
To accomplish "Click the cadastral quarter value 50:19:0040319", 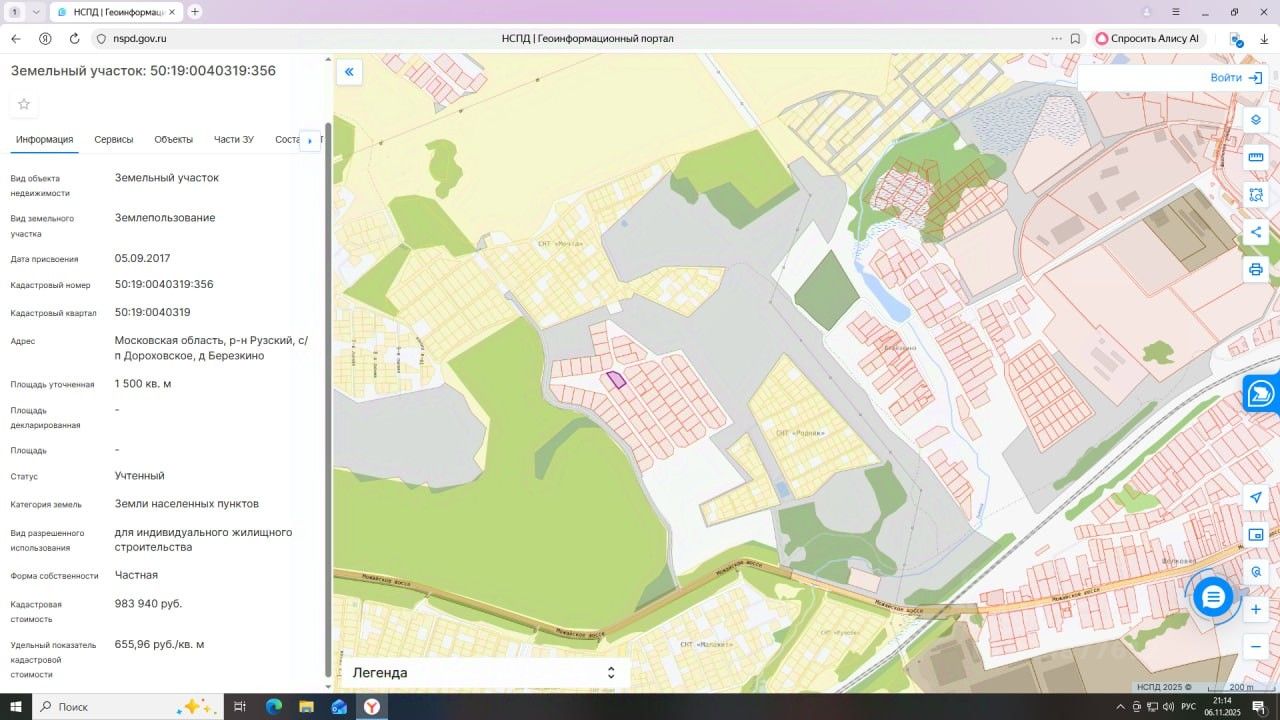I will tap(152, 312).
